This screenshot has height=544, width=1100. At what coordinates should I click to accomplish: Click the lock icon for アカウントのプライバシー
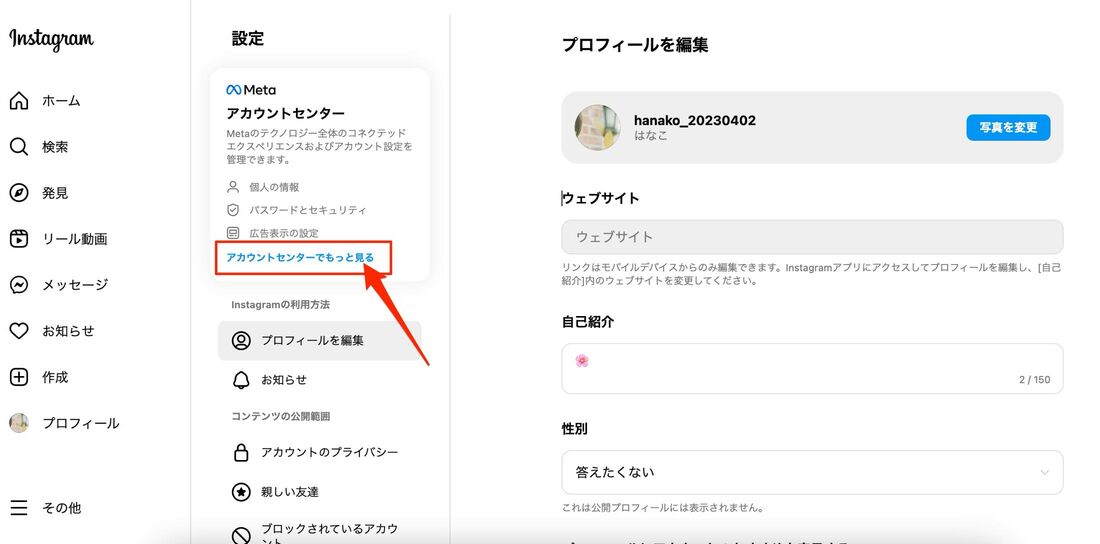point(241,452)
